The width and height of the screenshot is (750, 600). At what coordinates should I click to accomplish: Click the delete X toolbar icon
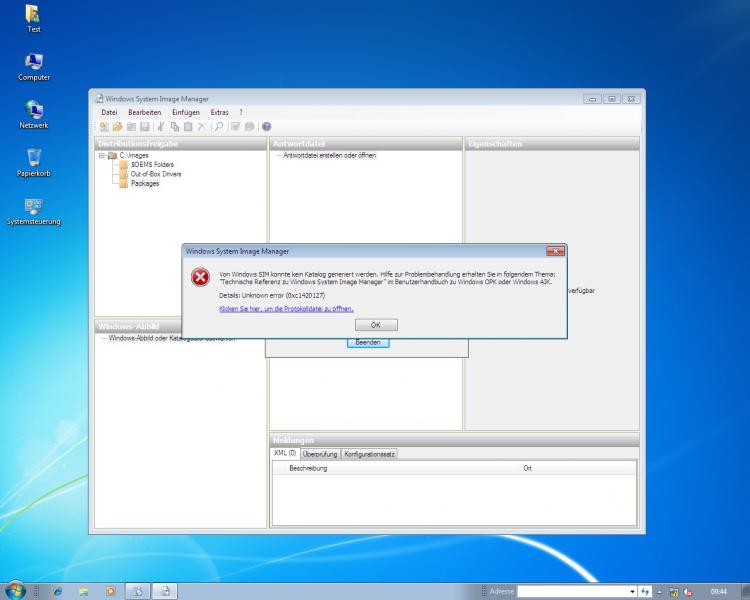tap(201, 127)
